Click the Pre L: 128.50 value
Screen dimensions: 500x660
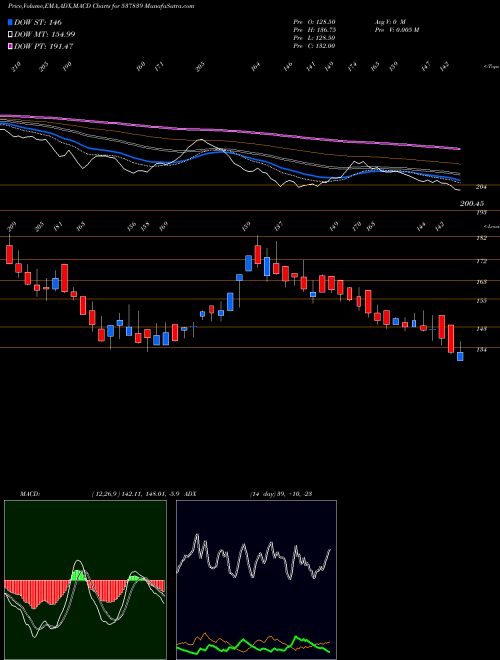(314, 38)
